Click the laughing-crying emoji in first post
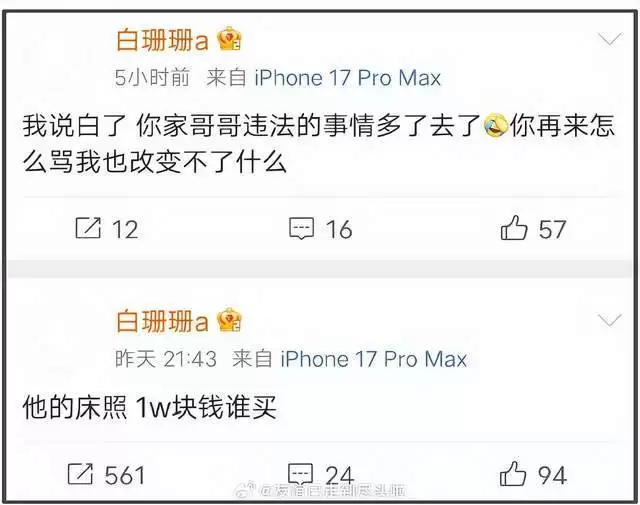 (x=496, y=126)
